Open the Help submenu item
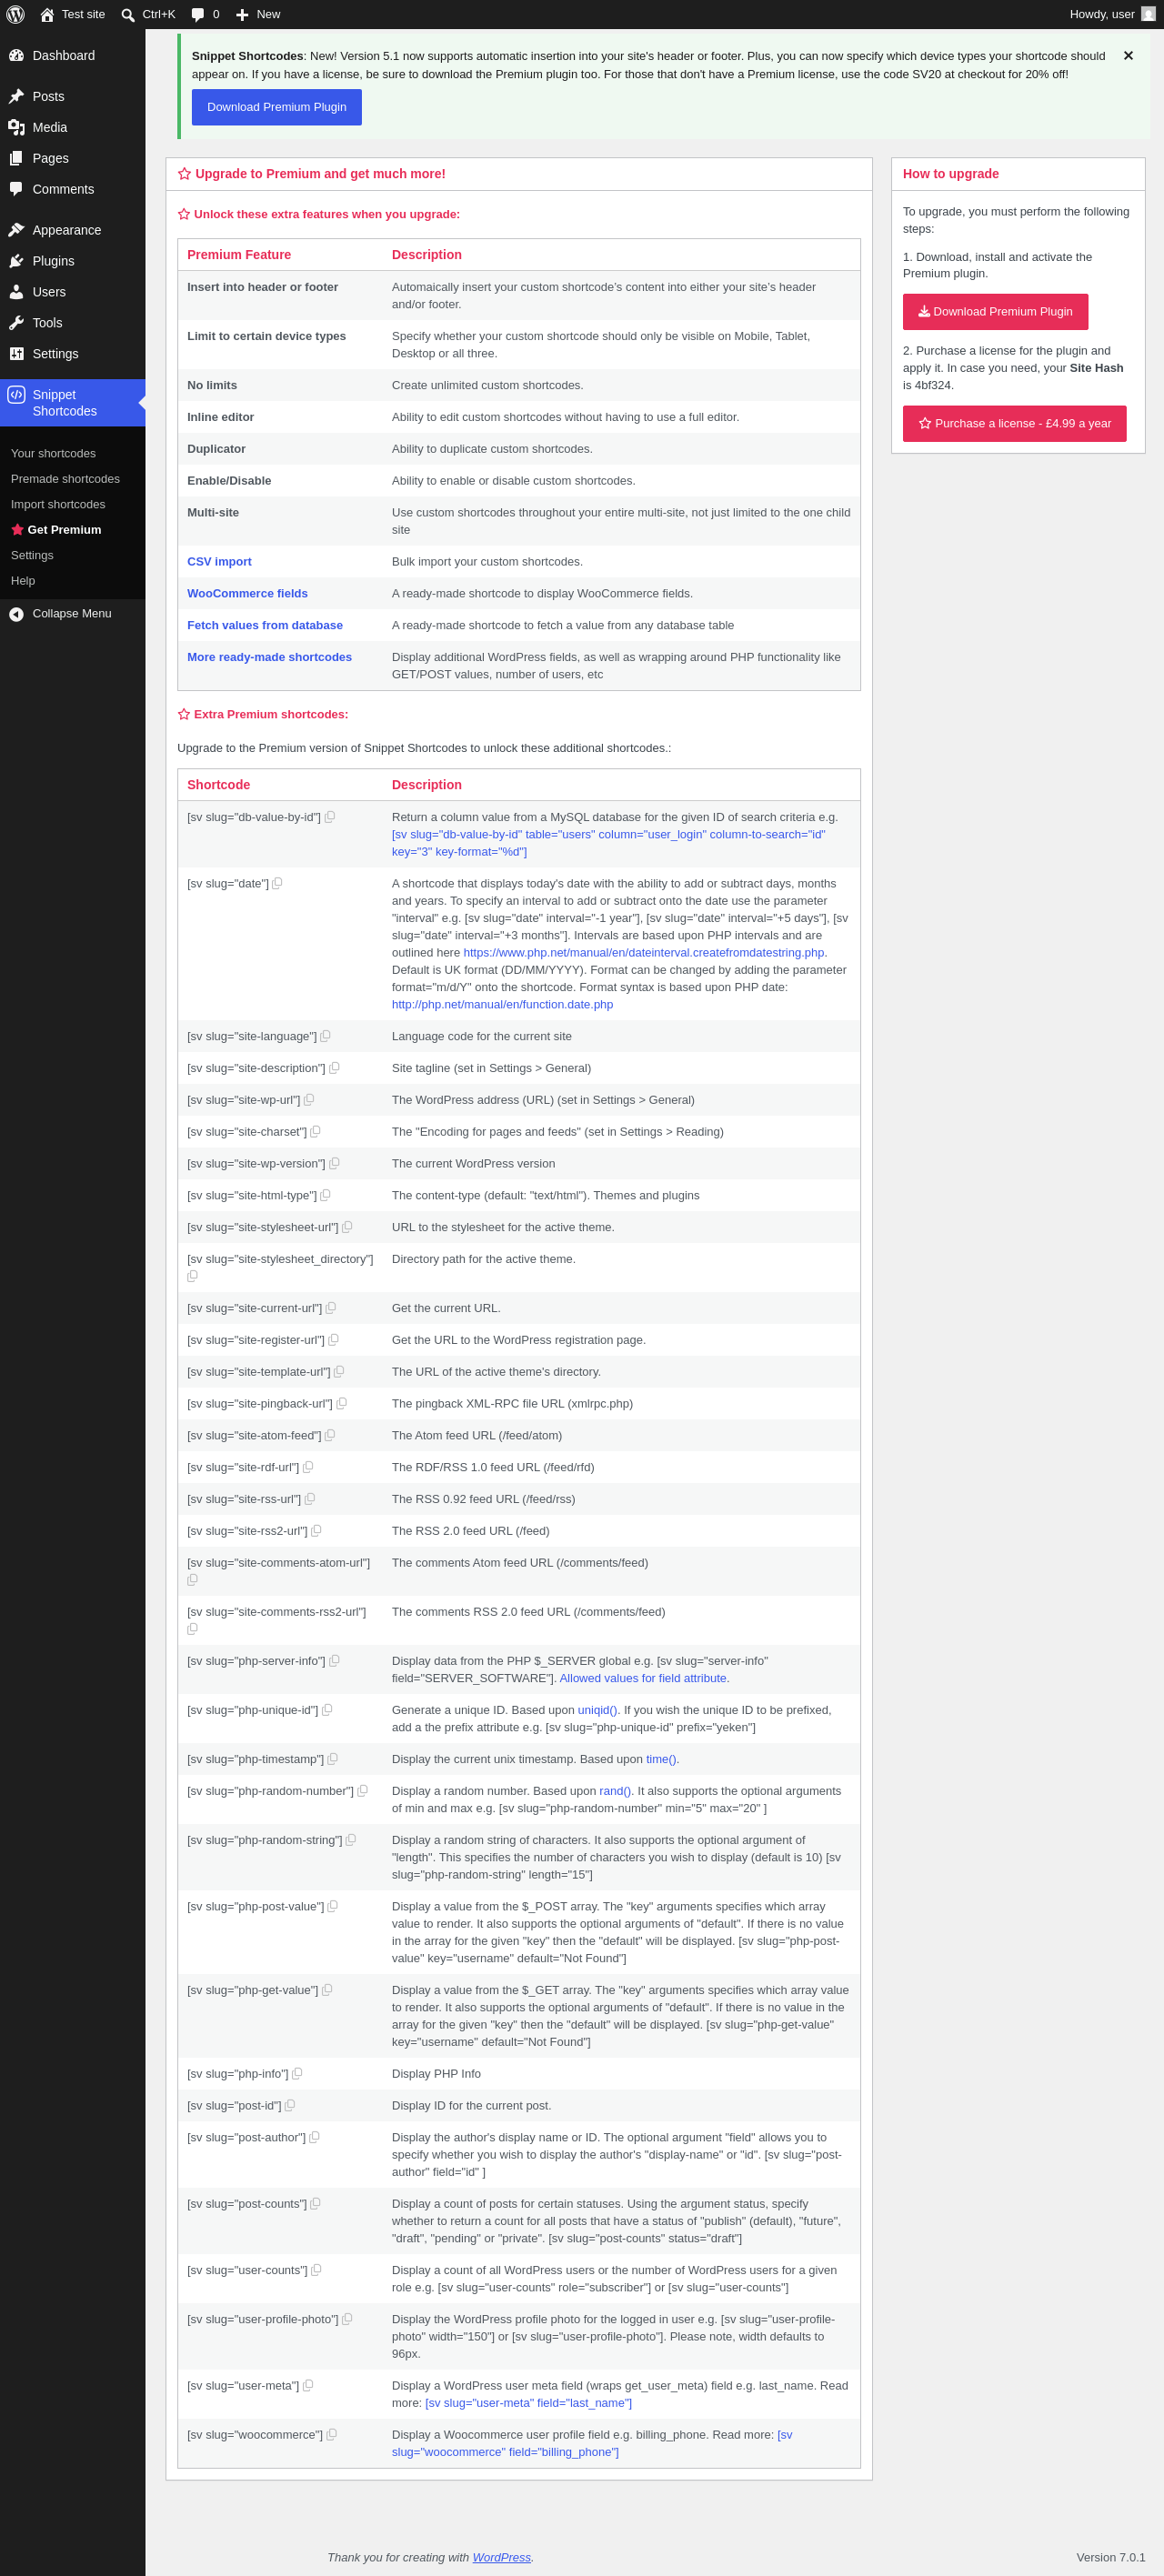This screenshot has width=1164, height=2576. [23, 581]
